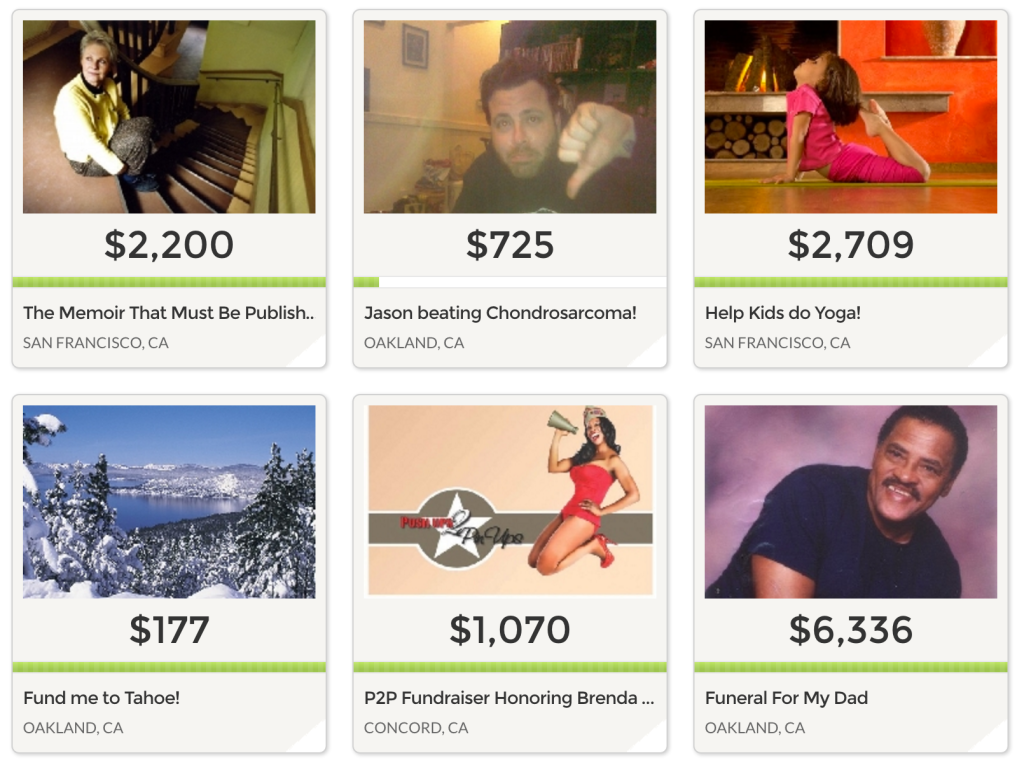1024x765 pixels.
Task: View the "Funeral For My Dad" fundraiser
Action: click(x=786, y=698)
